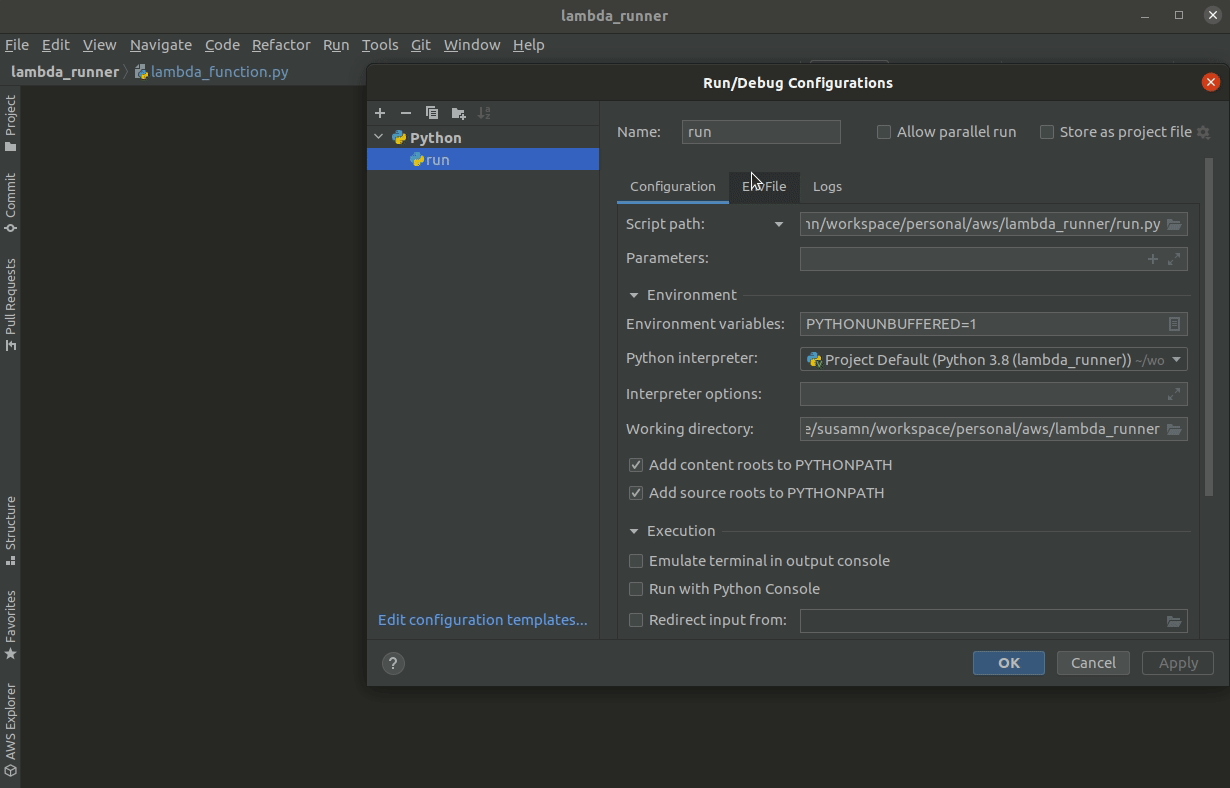Enable Allow parallel run
Screen dimensions: 1230x788
pos(884,132)
